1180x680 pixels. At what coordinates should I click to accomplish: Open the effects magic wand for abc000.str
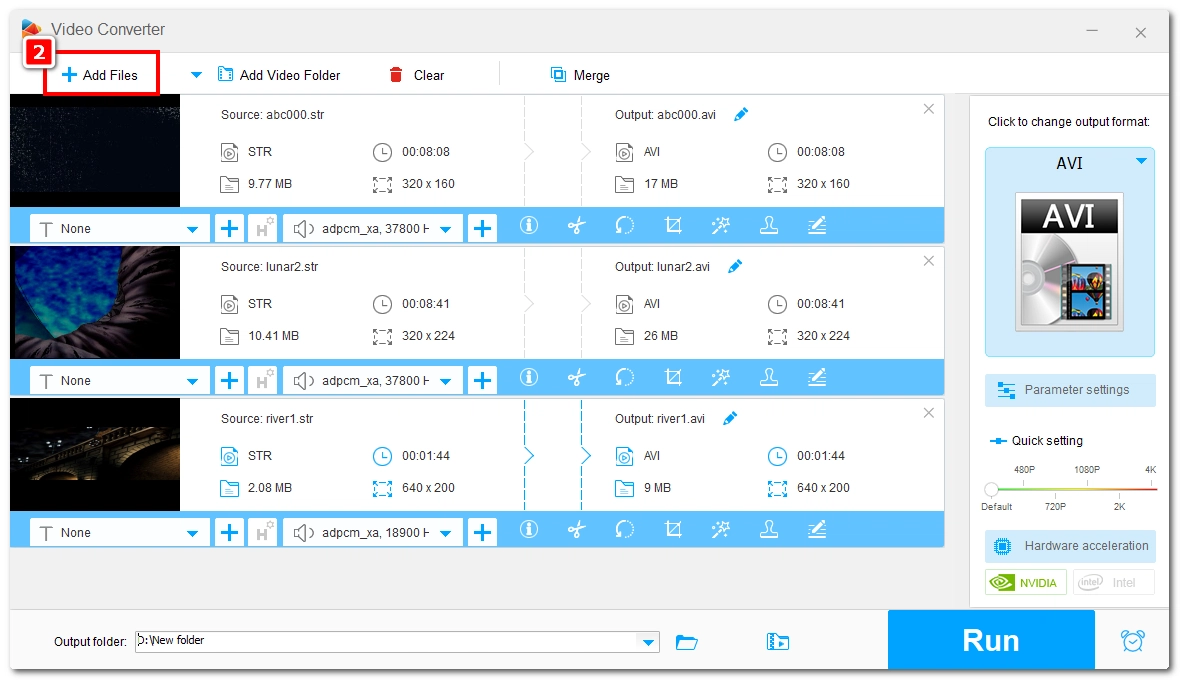click(721, 226)
